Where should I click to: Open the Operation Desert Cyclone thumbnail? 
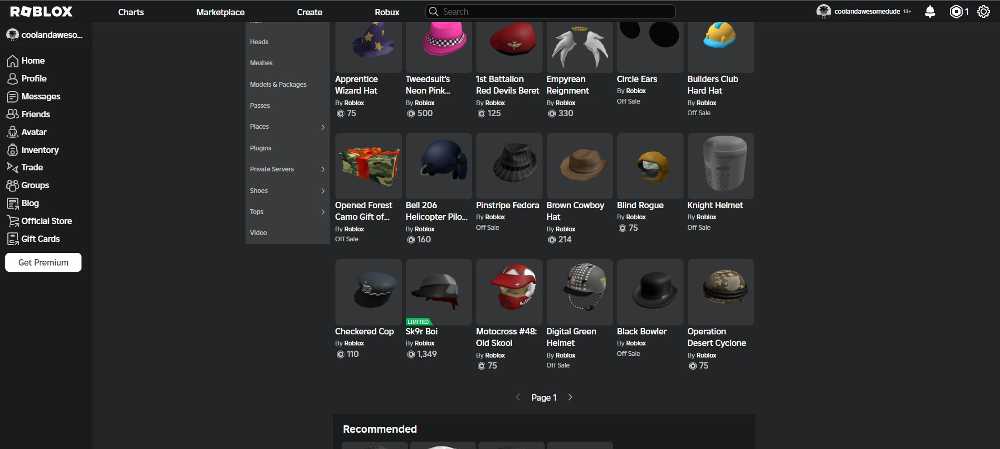tap(721, 292)
